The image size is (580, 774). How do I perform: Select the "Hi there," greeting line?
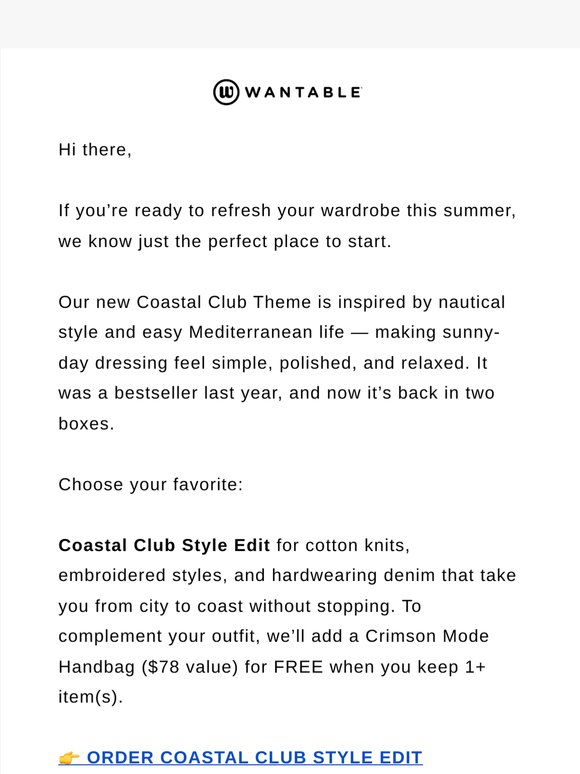click(95, 150)
